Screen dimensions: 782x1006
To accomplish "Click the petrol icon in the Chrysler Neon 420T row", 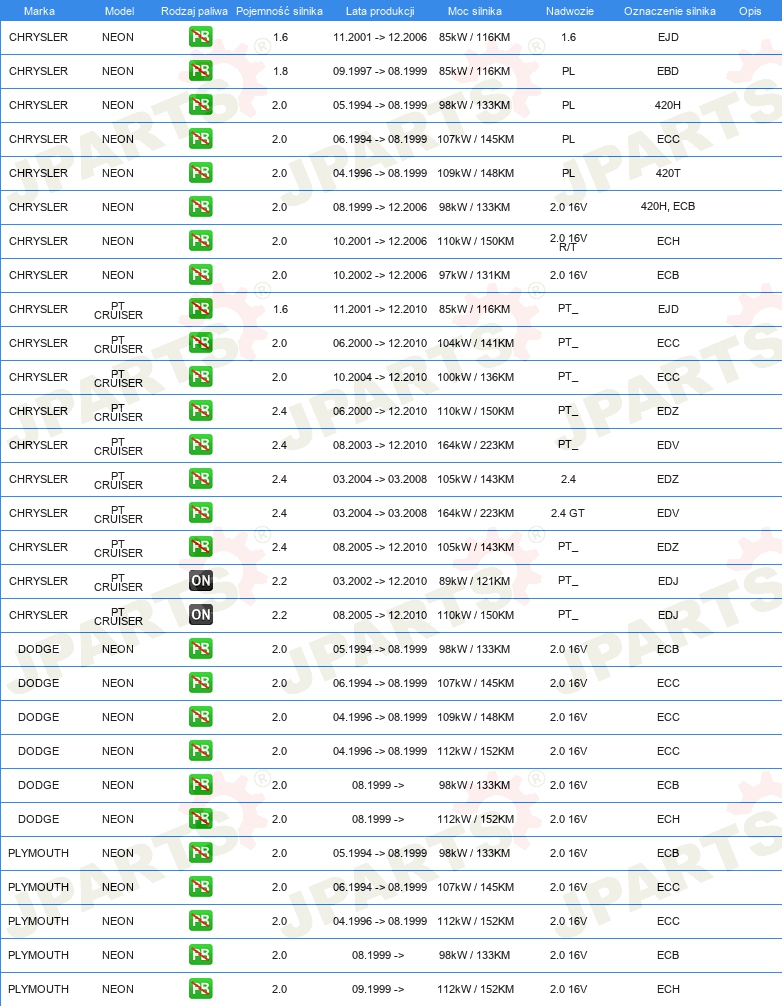I will coord(201,173).
